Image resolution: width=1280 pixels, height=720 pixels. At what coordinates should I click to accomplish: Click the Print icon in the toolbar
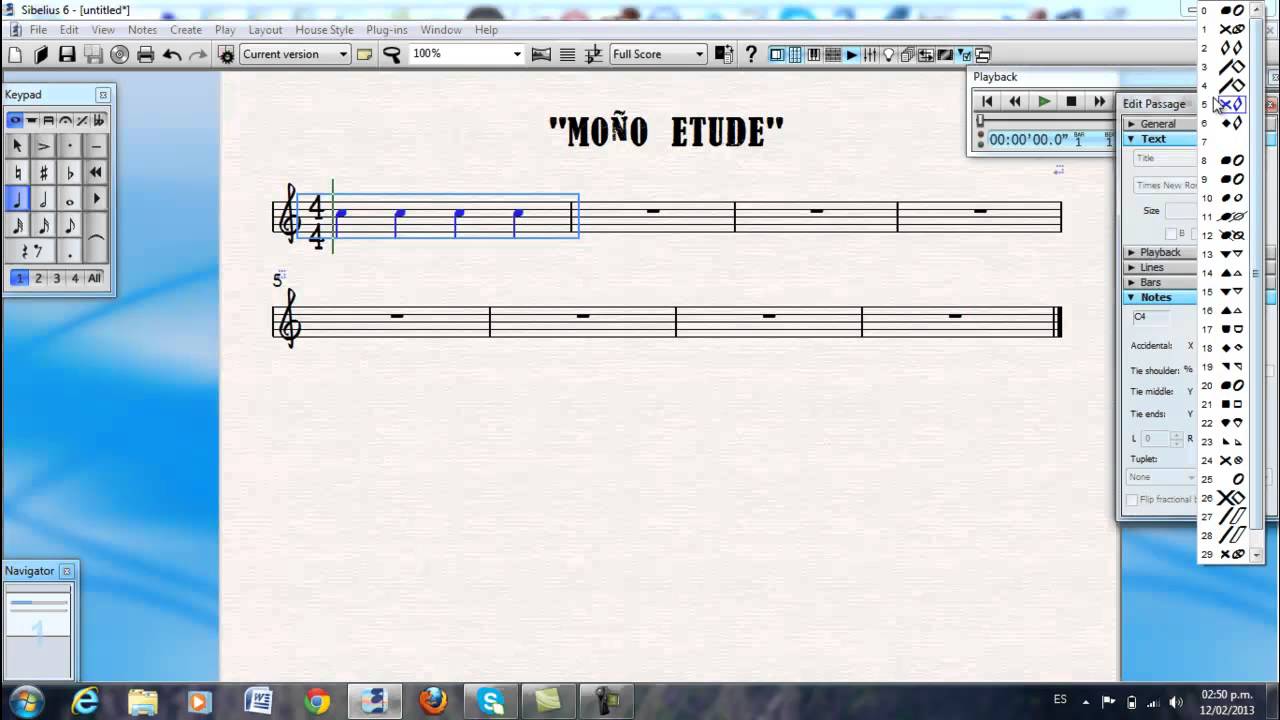point(146,55)
